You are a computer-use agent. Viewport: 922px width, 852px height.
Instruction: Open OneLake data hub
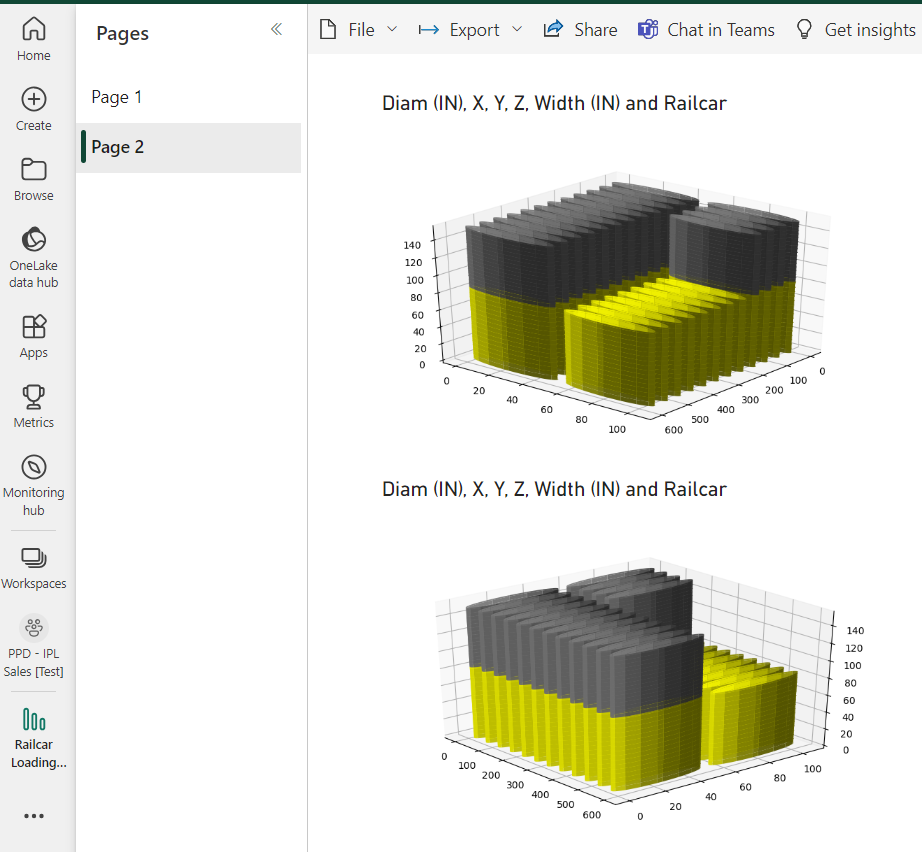(34, 257)
